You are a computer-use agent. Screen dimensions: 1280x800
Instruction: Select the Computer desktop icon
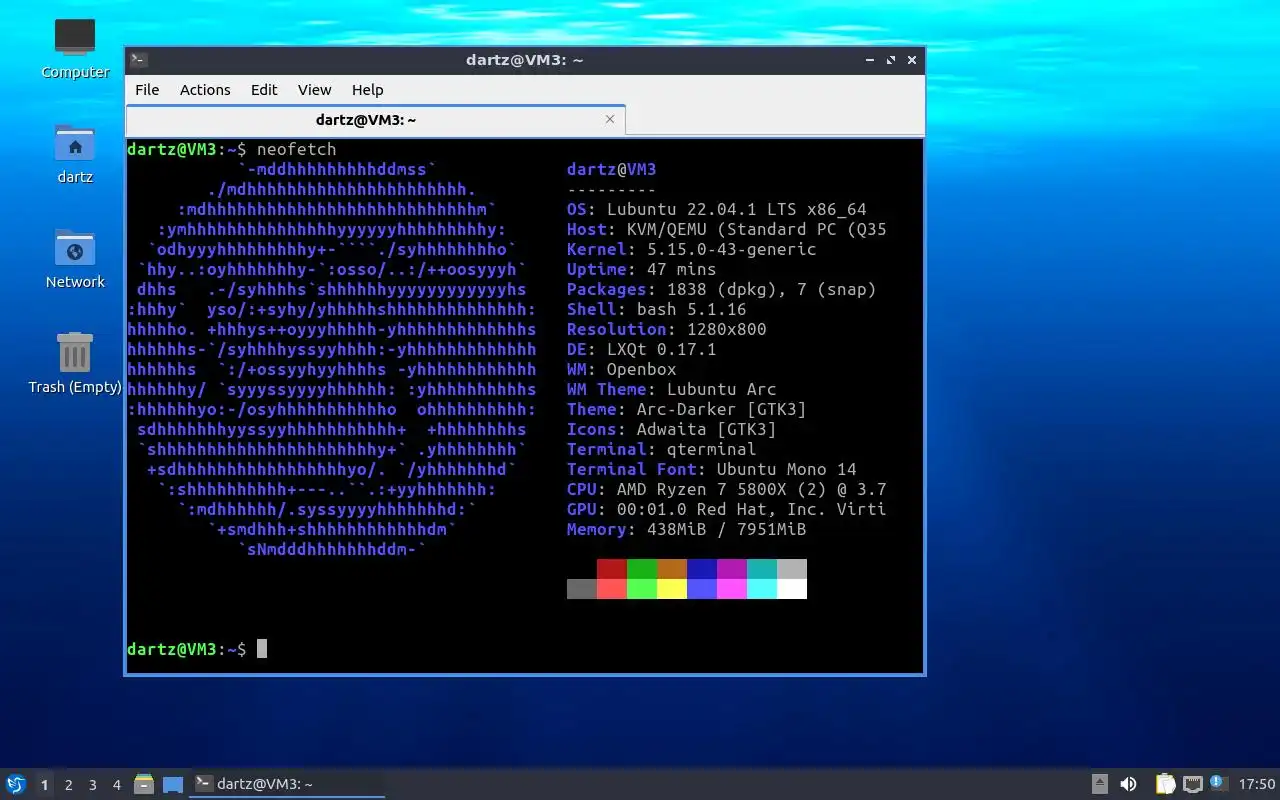click(x=75, y=49)
